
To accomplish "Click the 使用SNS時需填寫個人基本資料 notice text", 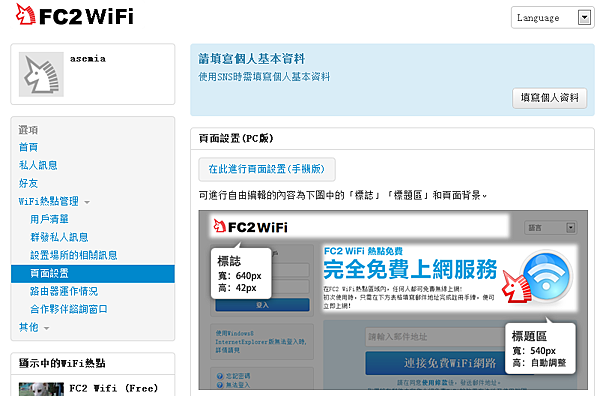I will [x=264, y=77].
